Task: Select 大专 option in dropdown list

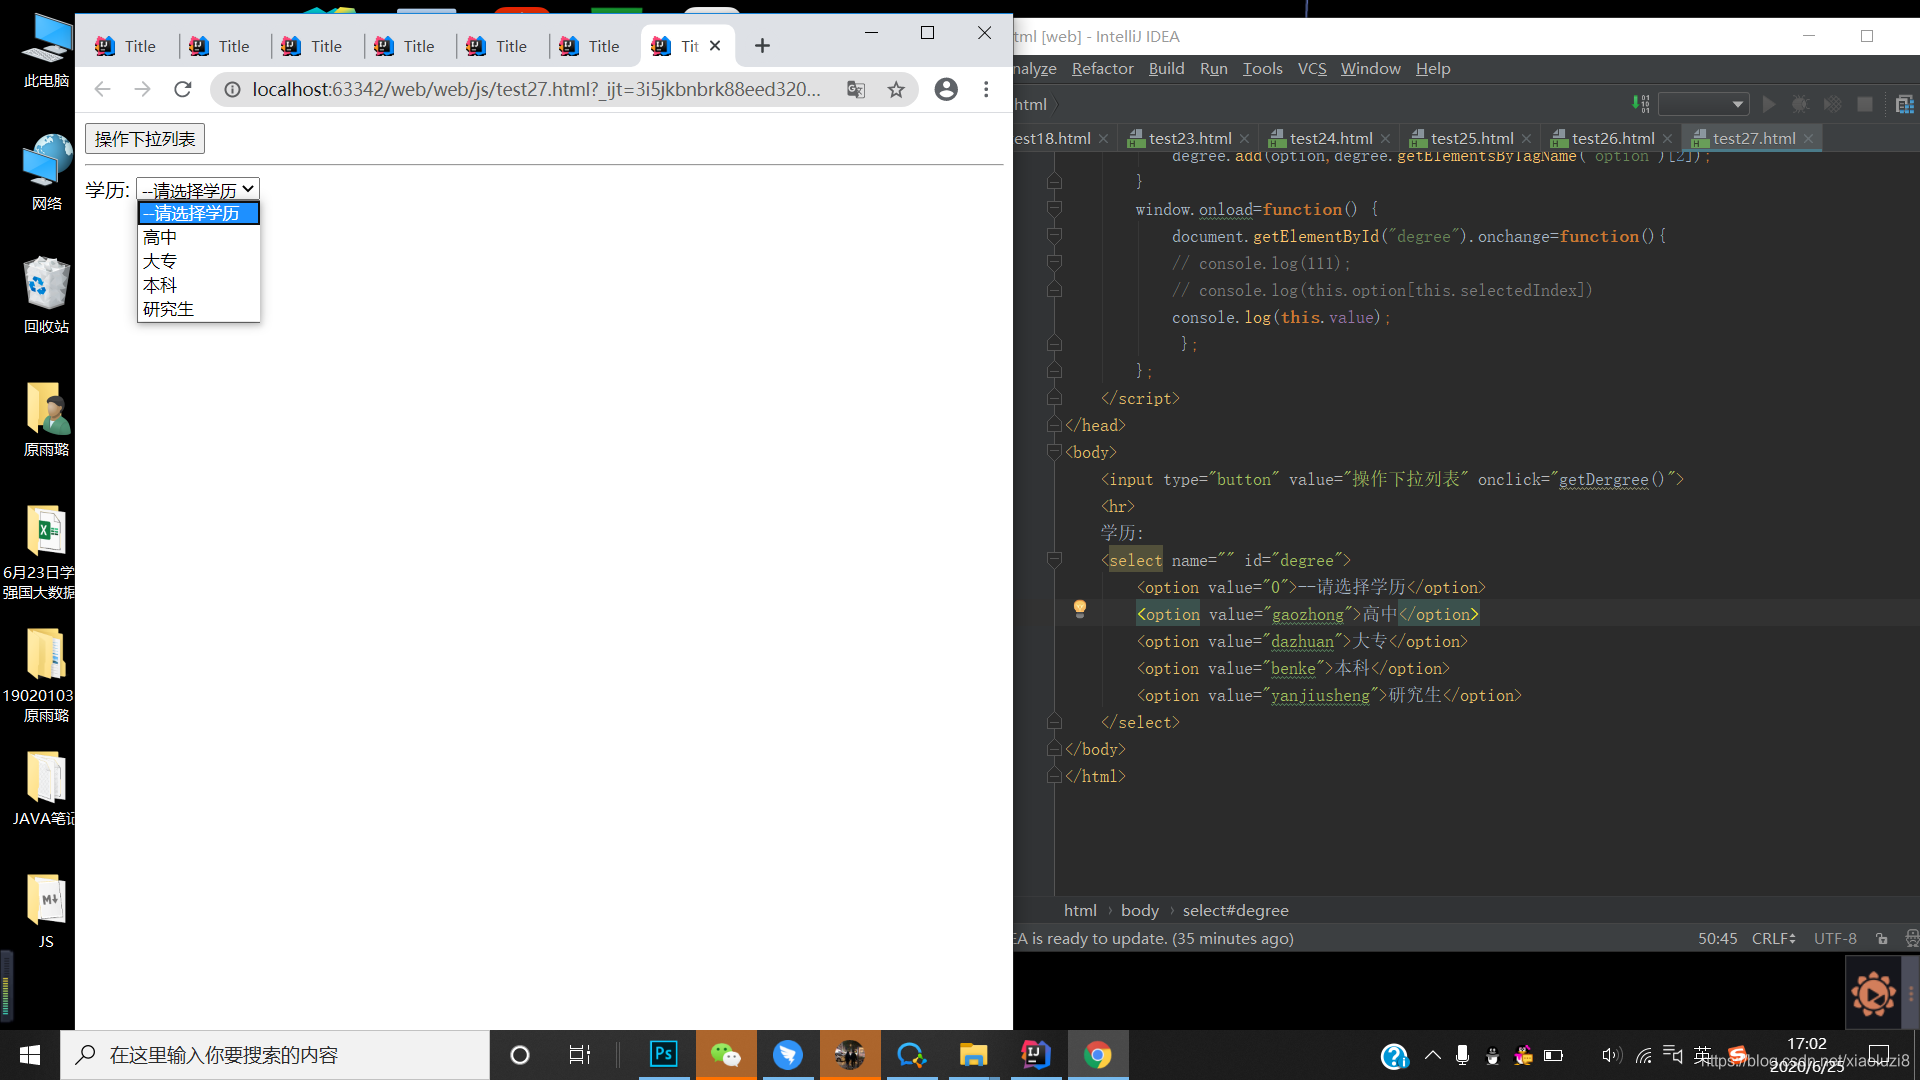Action: pos(198,261)
